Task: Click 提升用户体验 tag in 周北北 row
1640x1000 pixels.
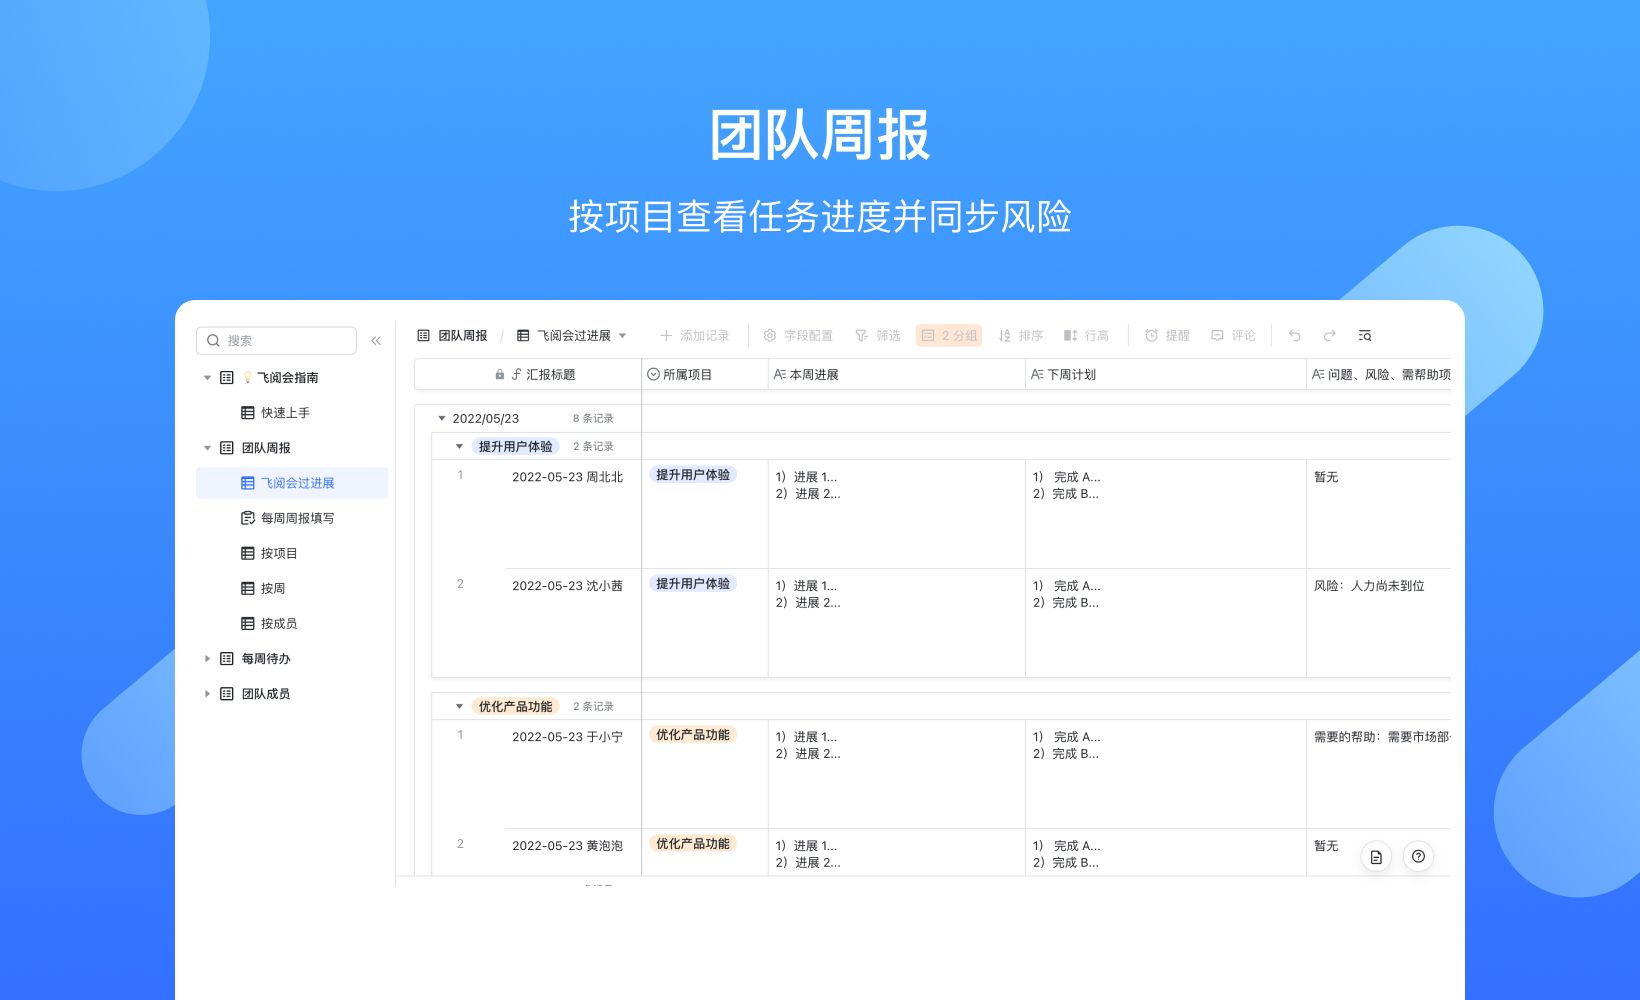Action: coord(693,475)
